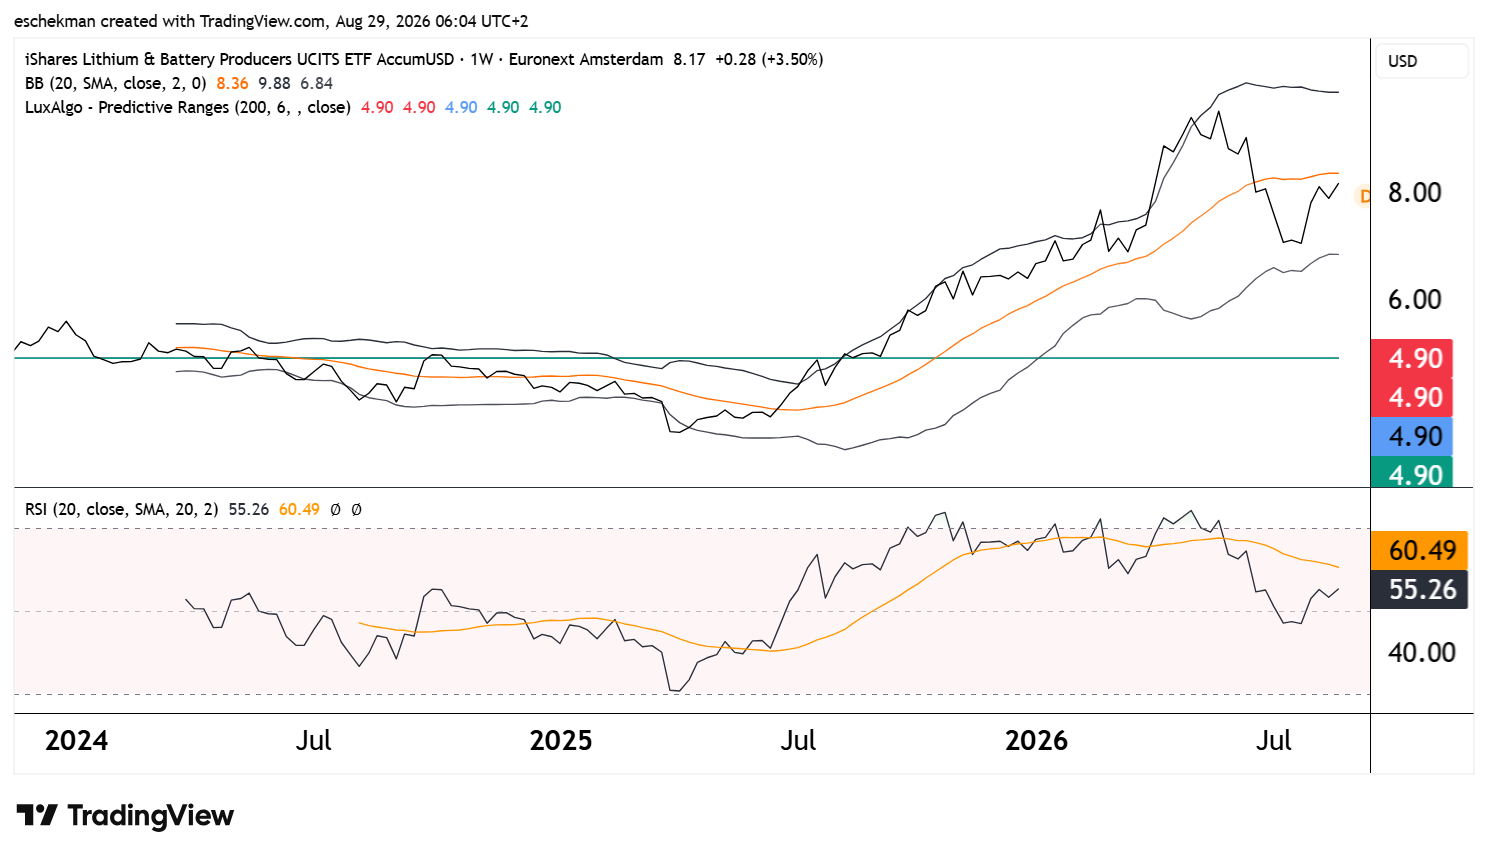Click the 6.84 lower band value
The image size is (1488, 857).
point(316,83)
